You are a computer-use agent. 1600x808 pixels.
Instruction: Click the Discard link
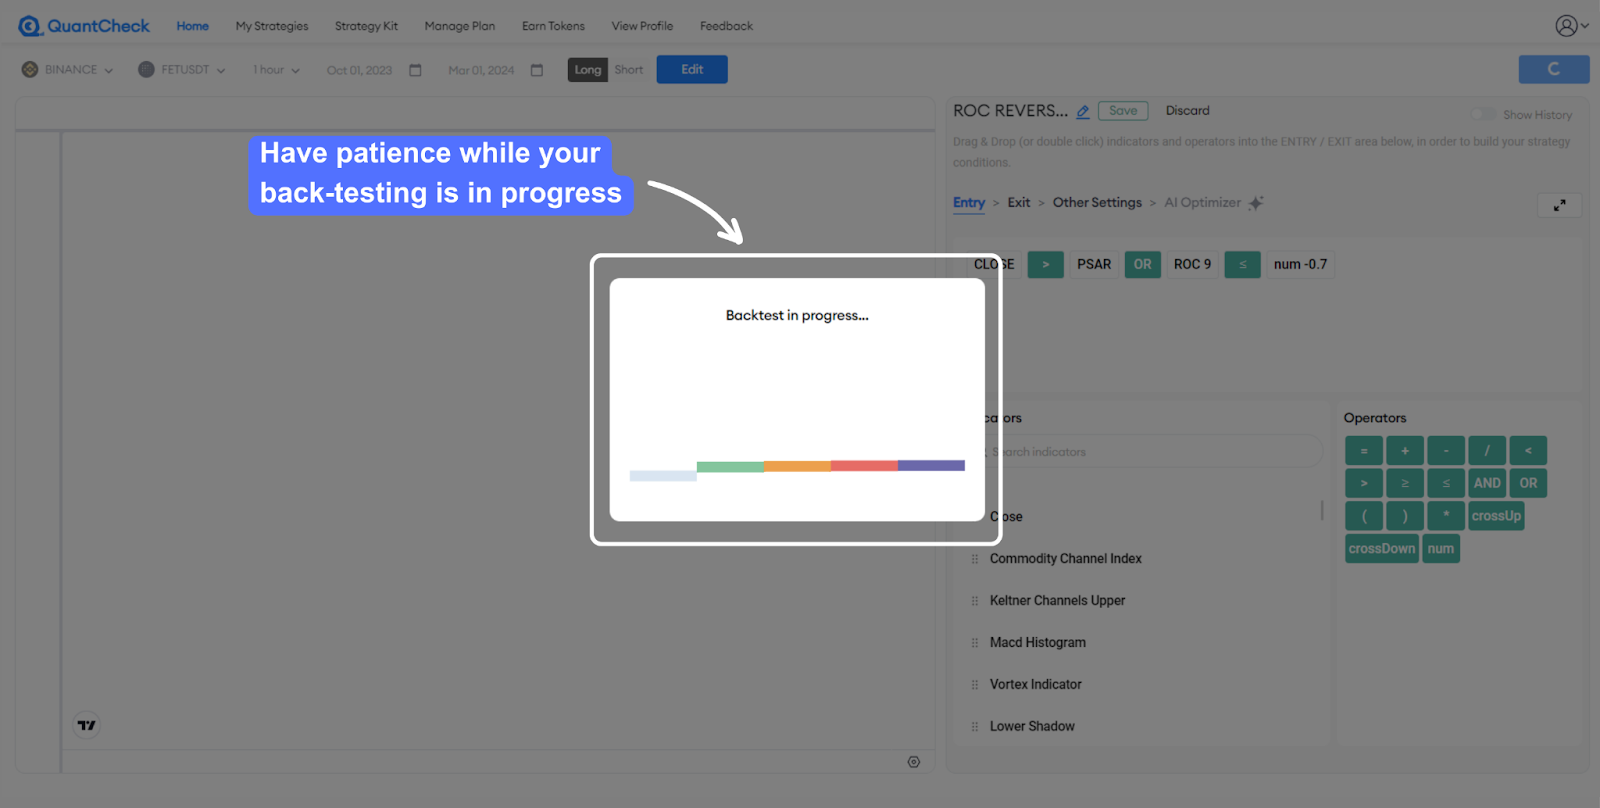pos(1187,111)
